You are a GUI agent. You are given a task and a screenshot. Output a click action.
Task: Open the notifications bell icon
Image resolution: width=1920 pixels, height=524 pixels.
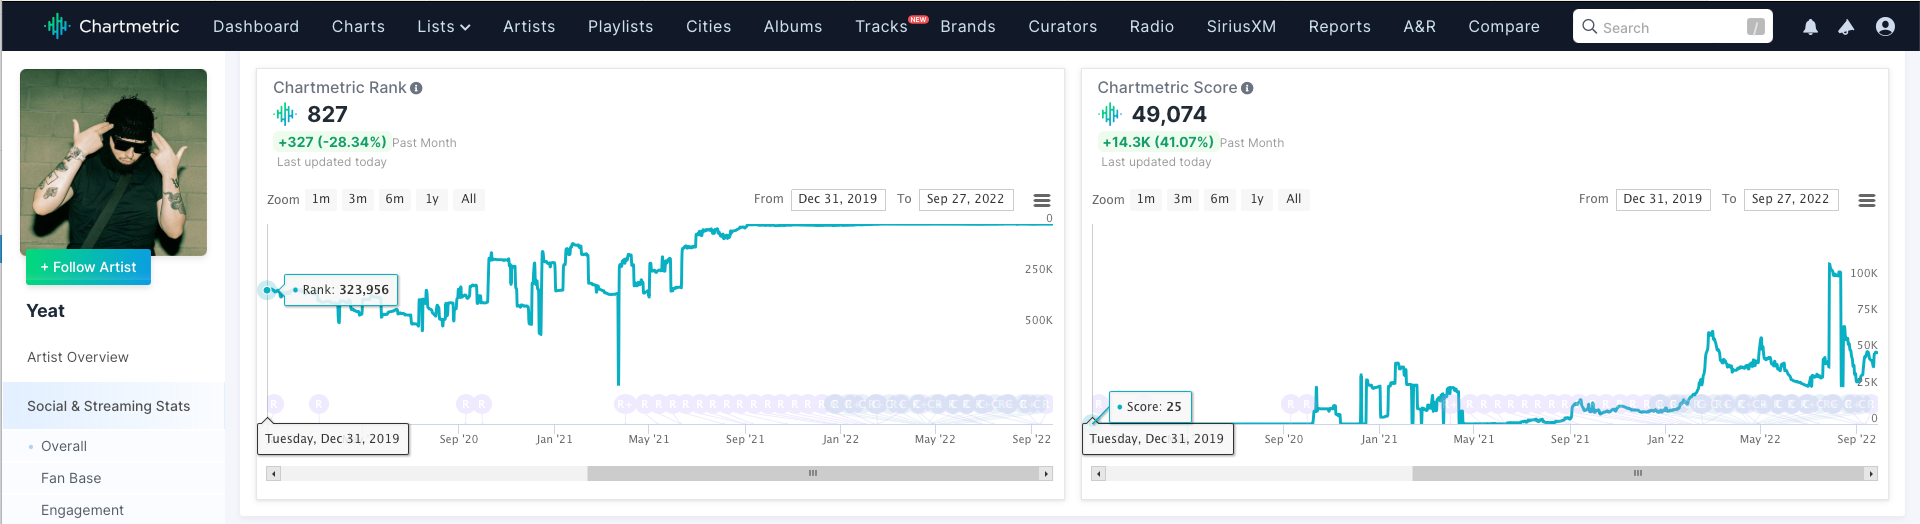pos(1810,27)
